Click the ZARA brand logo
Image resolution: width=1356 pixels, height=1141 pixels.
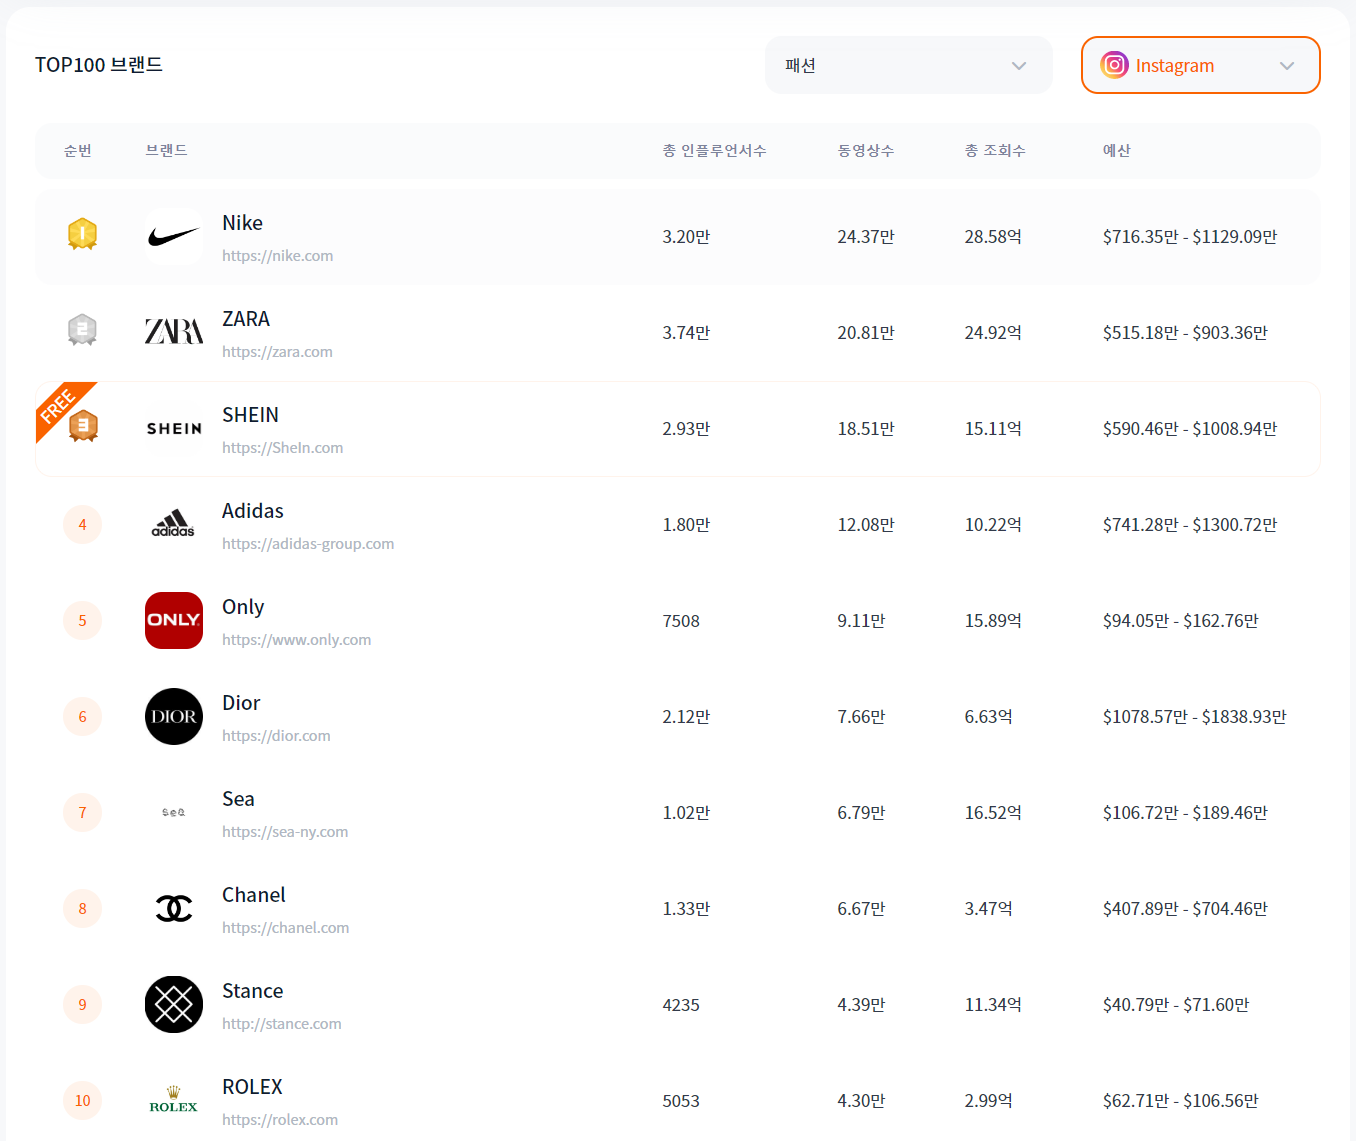[174, 333]
